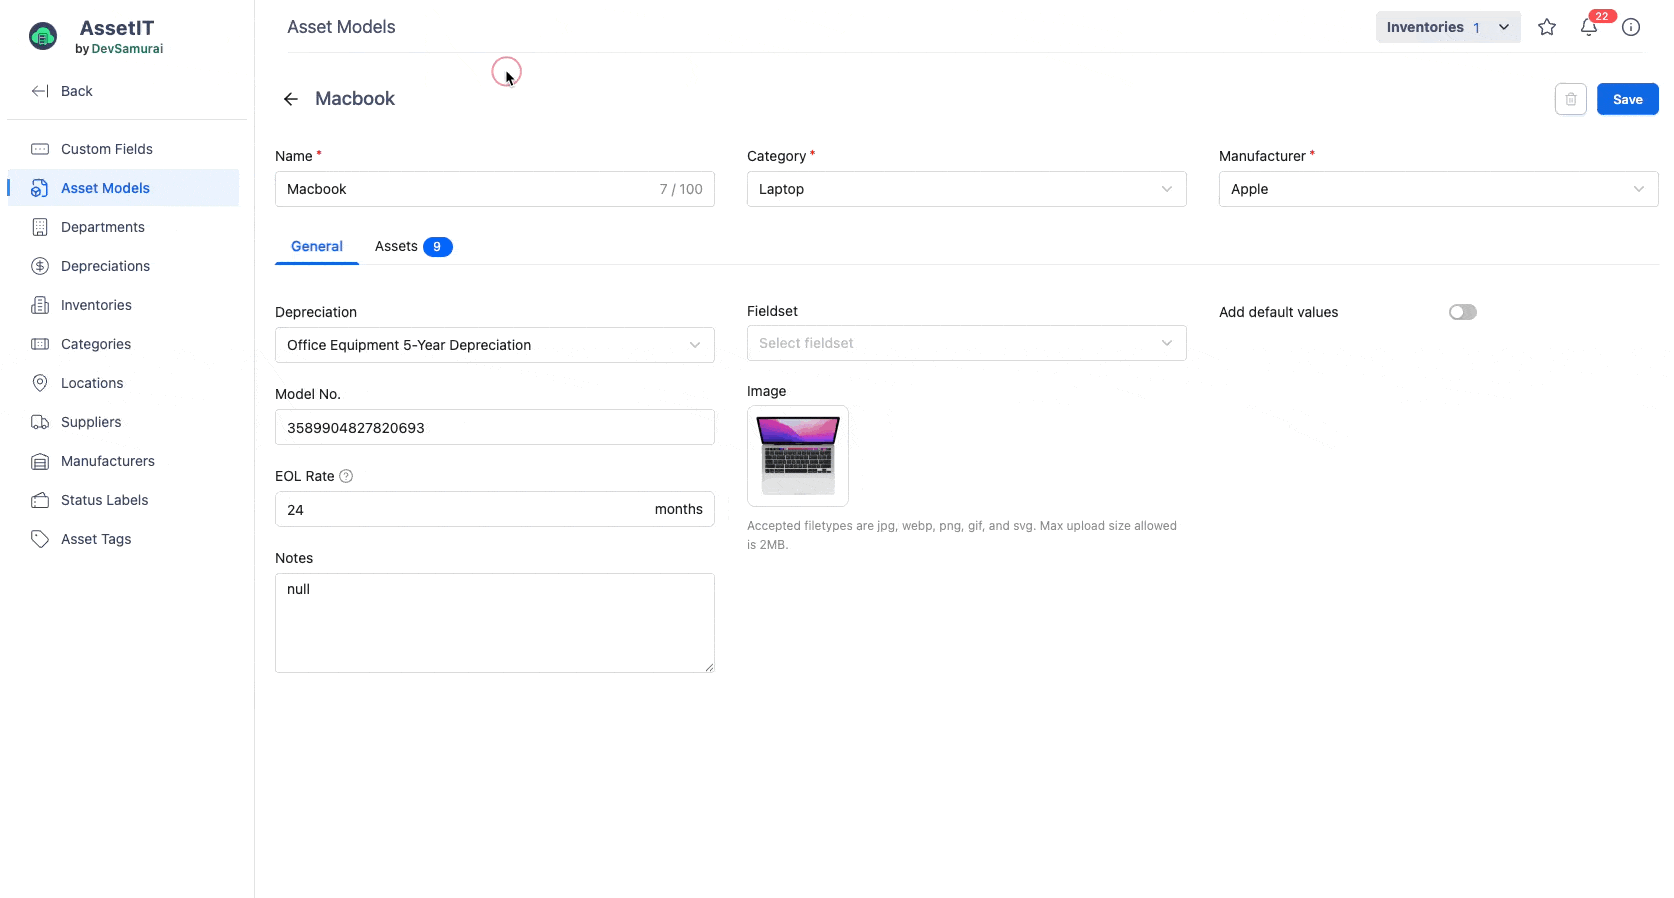Click the Suppliers truck icon
This screenshot has height=898, width=1674.
click(x=40, y=422)
